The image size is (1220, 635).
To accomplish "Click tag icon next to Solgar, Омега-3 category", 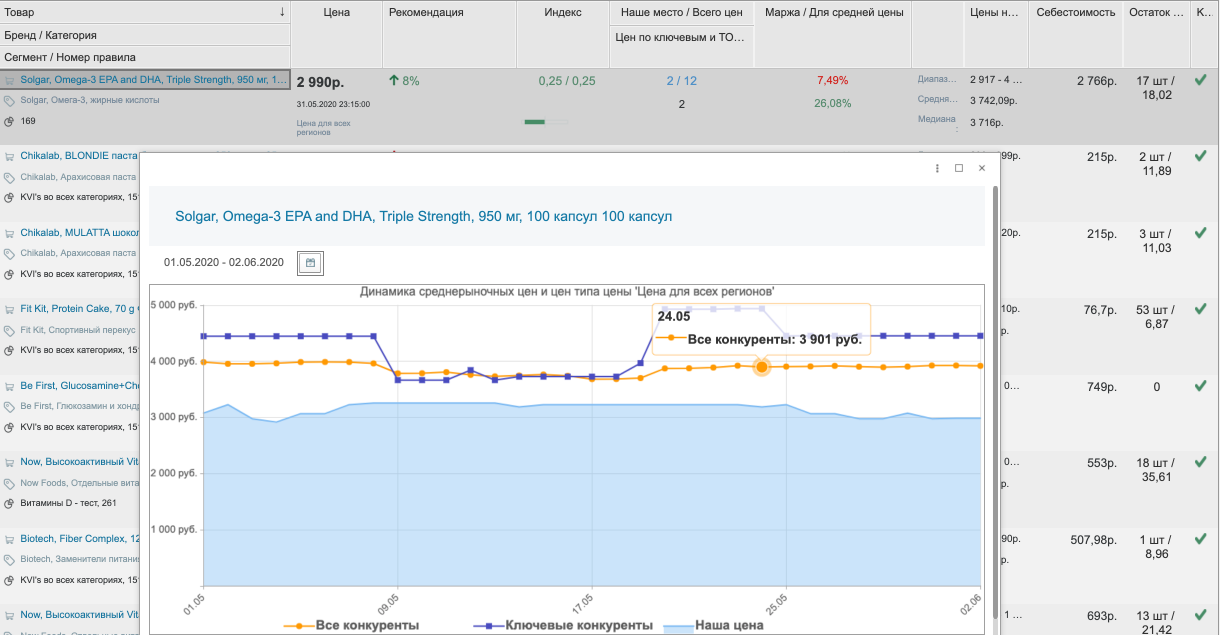I will click(9, 100).
